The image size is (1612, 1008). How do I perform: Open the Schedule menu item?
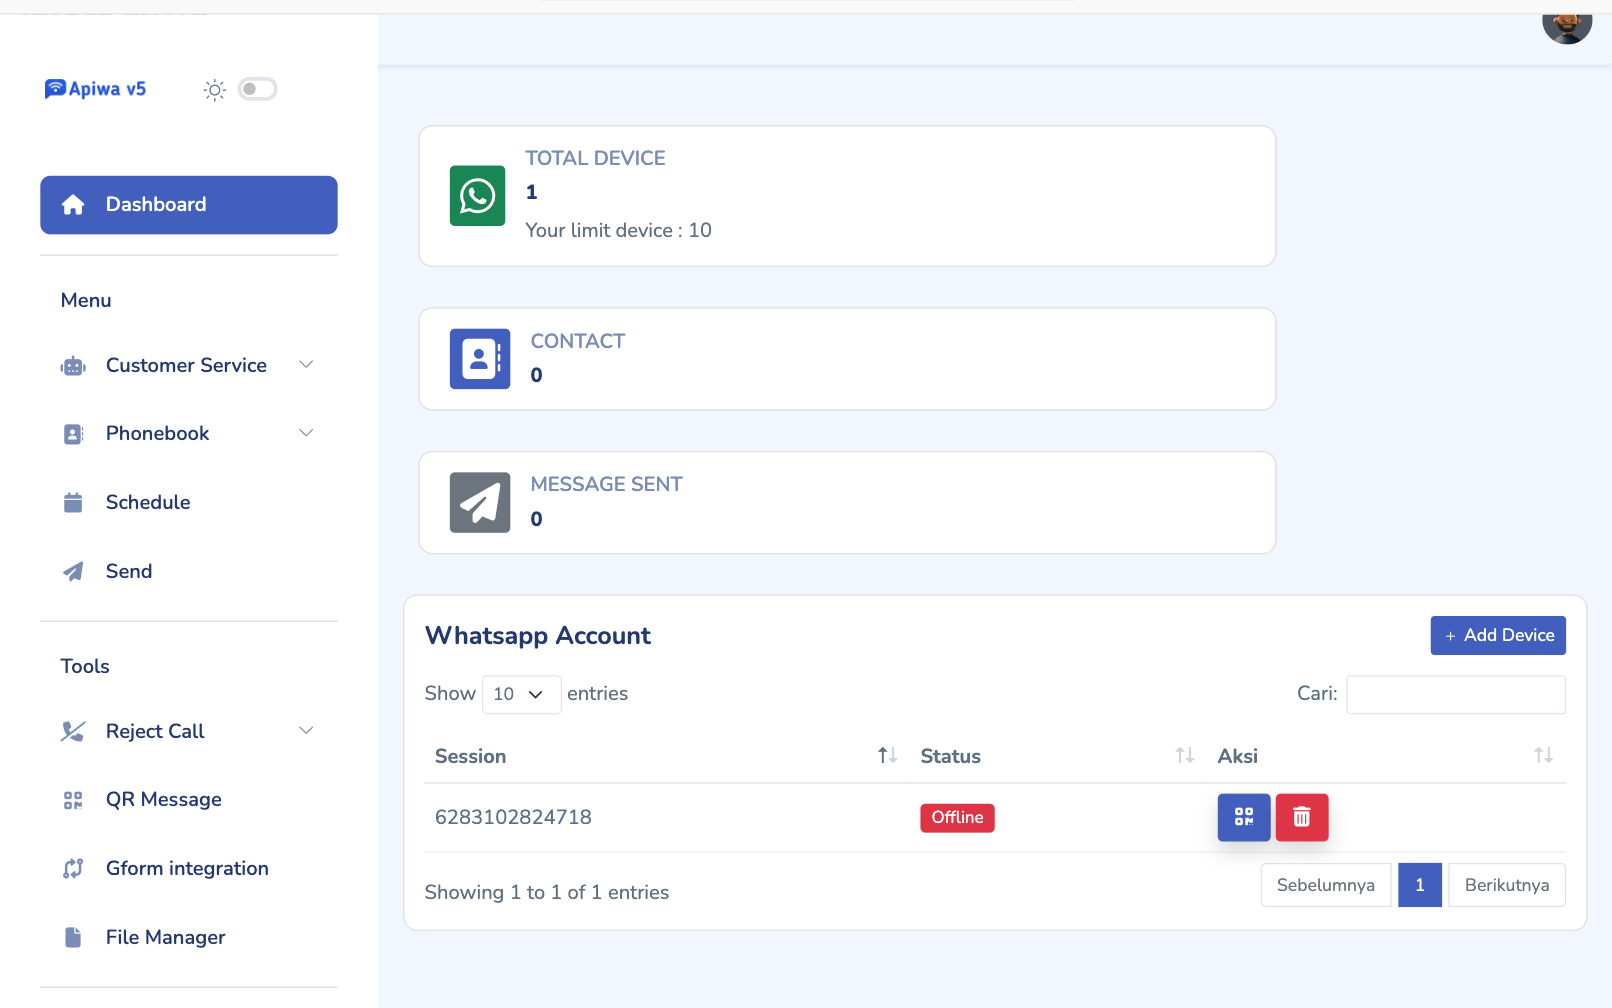[148, 502]
